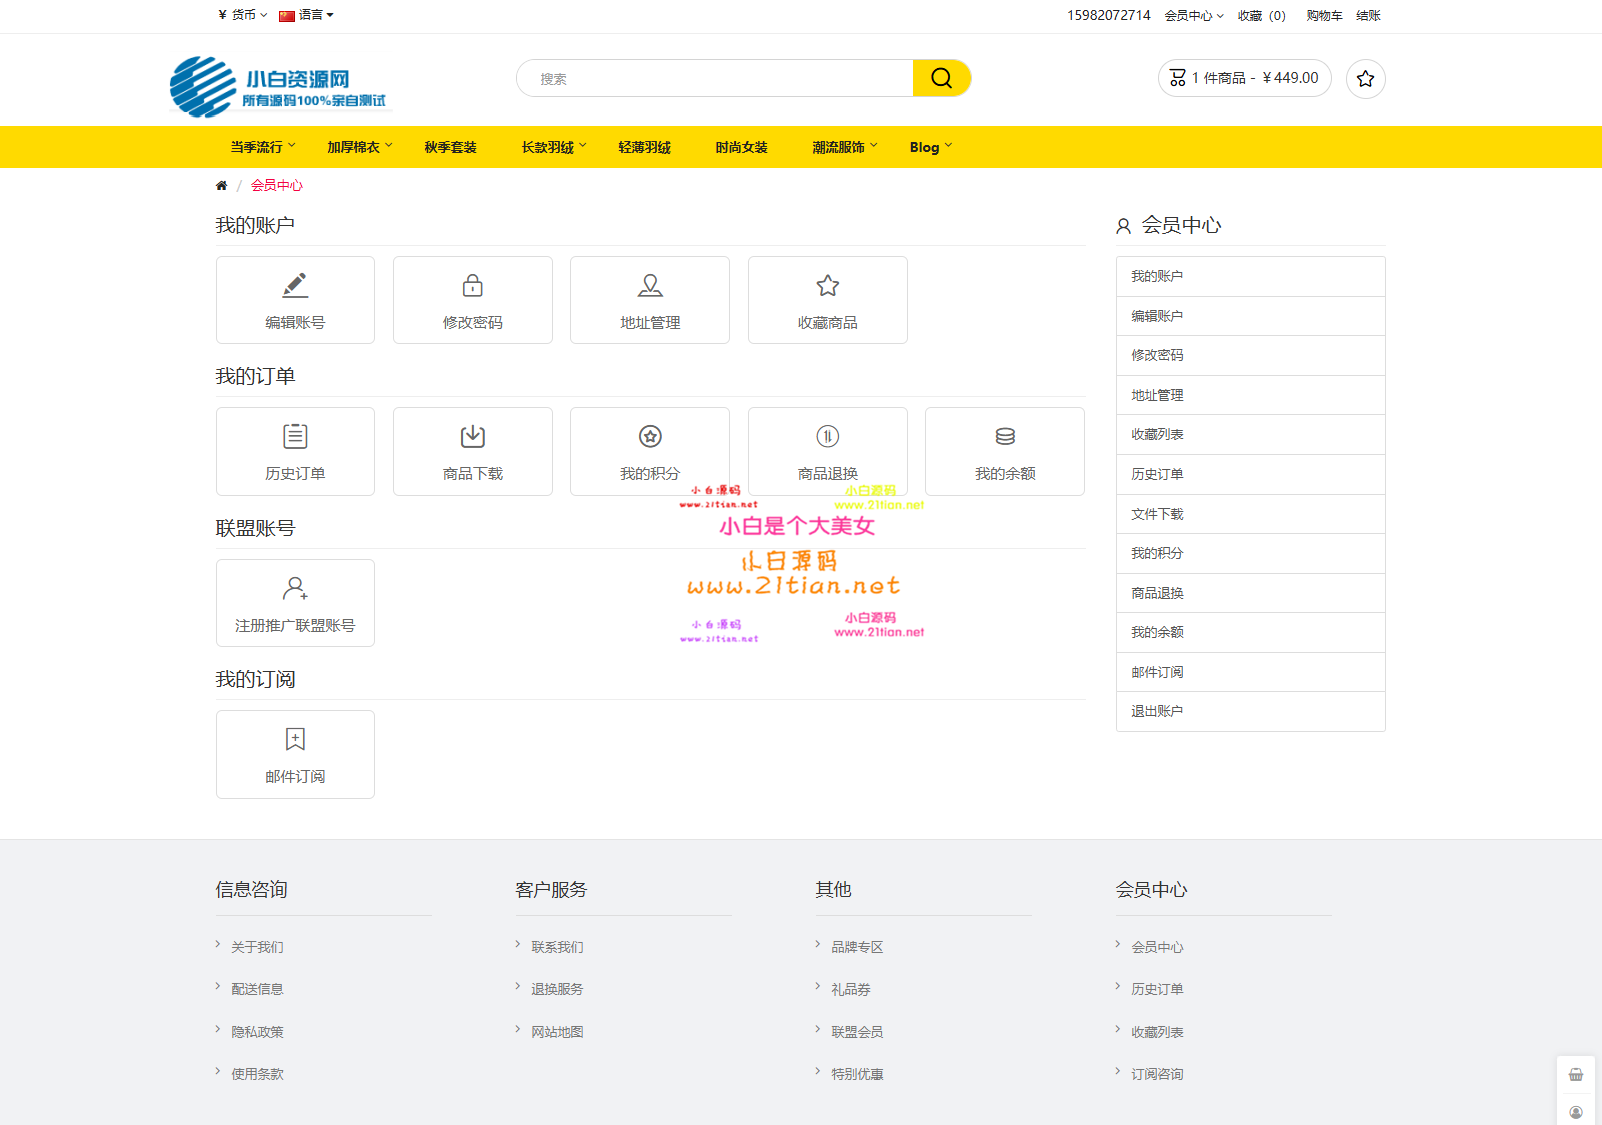Viewport: 1602px width, 1125px height.
Task: Click the cart button showing ¥449.00
Action: (1244, 78)
